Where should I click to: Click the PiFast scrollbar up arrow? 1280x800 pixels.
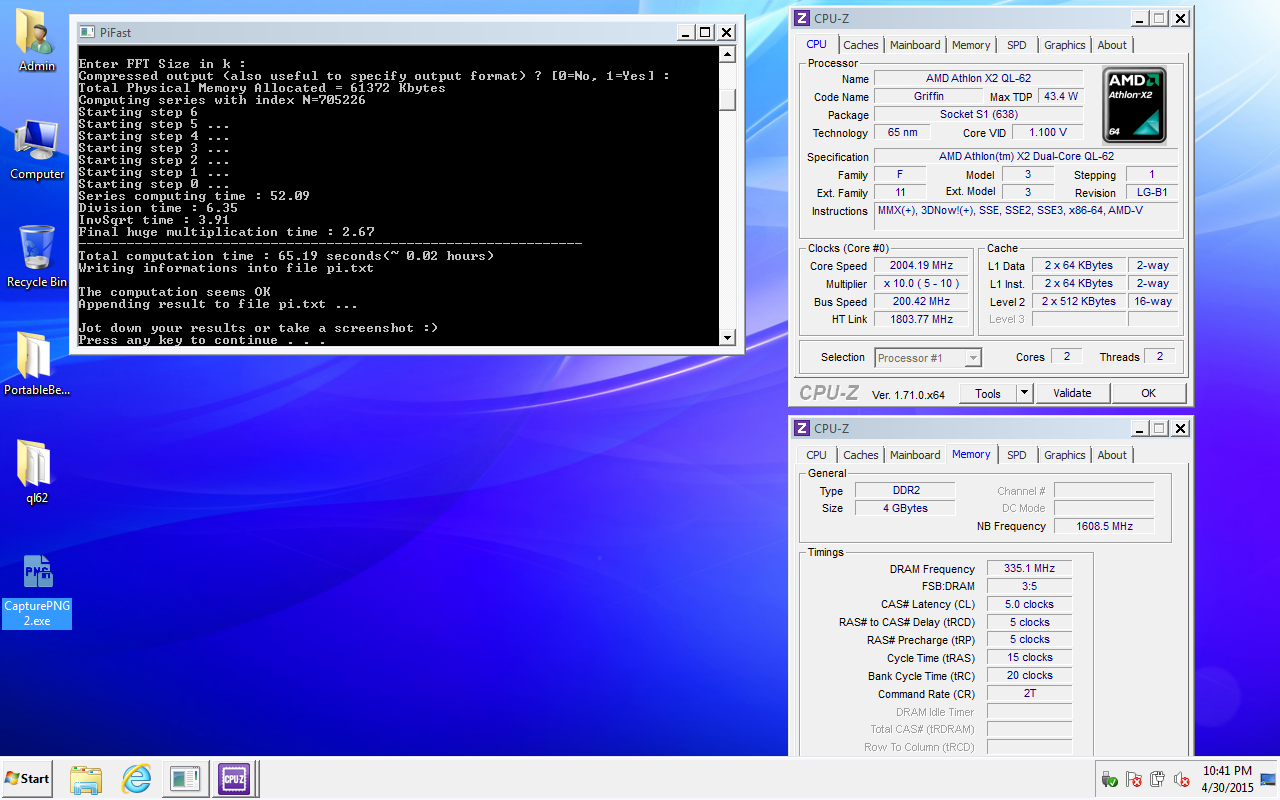727,54
